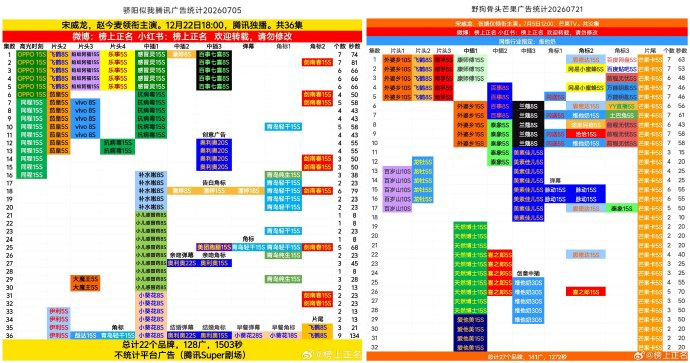
Task: Click the yellow 总计22个品牌 summary footer
Action: 182,350
